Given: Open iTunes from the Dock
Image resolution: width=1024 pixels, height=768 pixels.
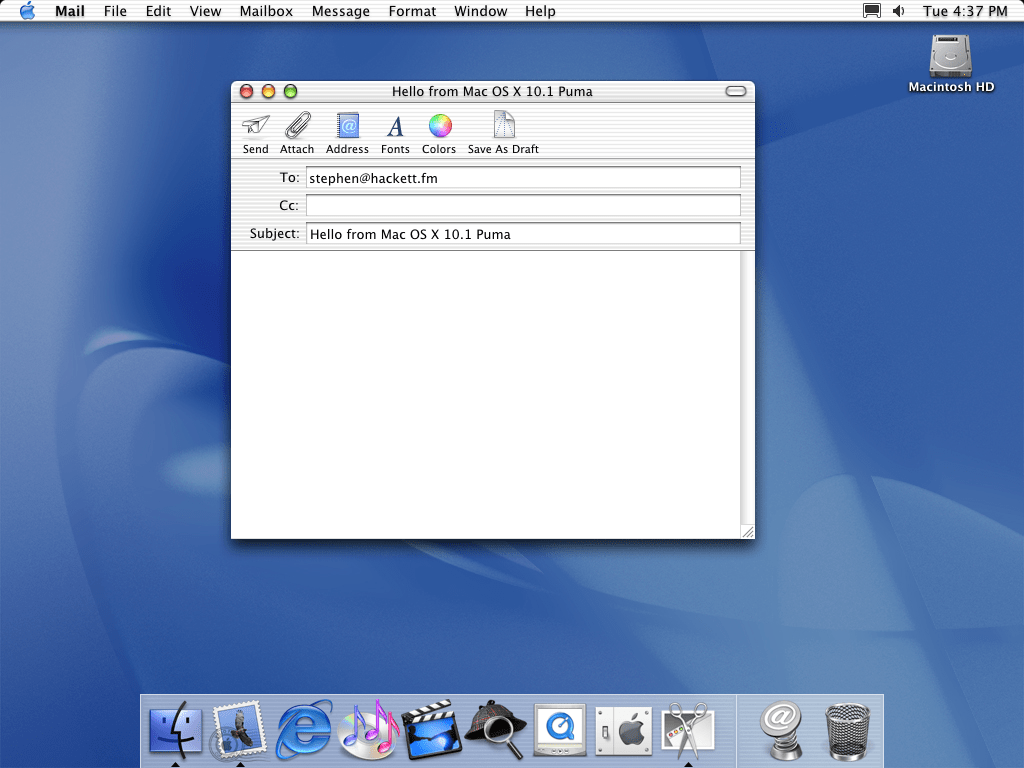Looking at the screenshot, I should coord(369,730).
